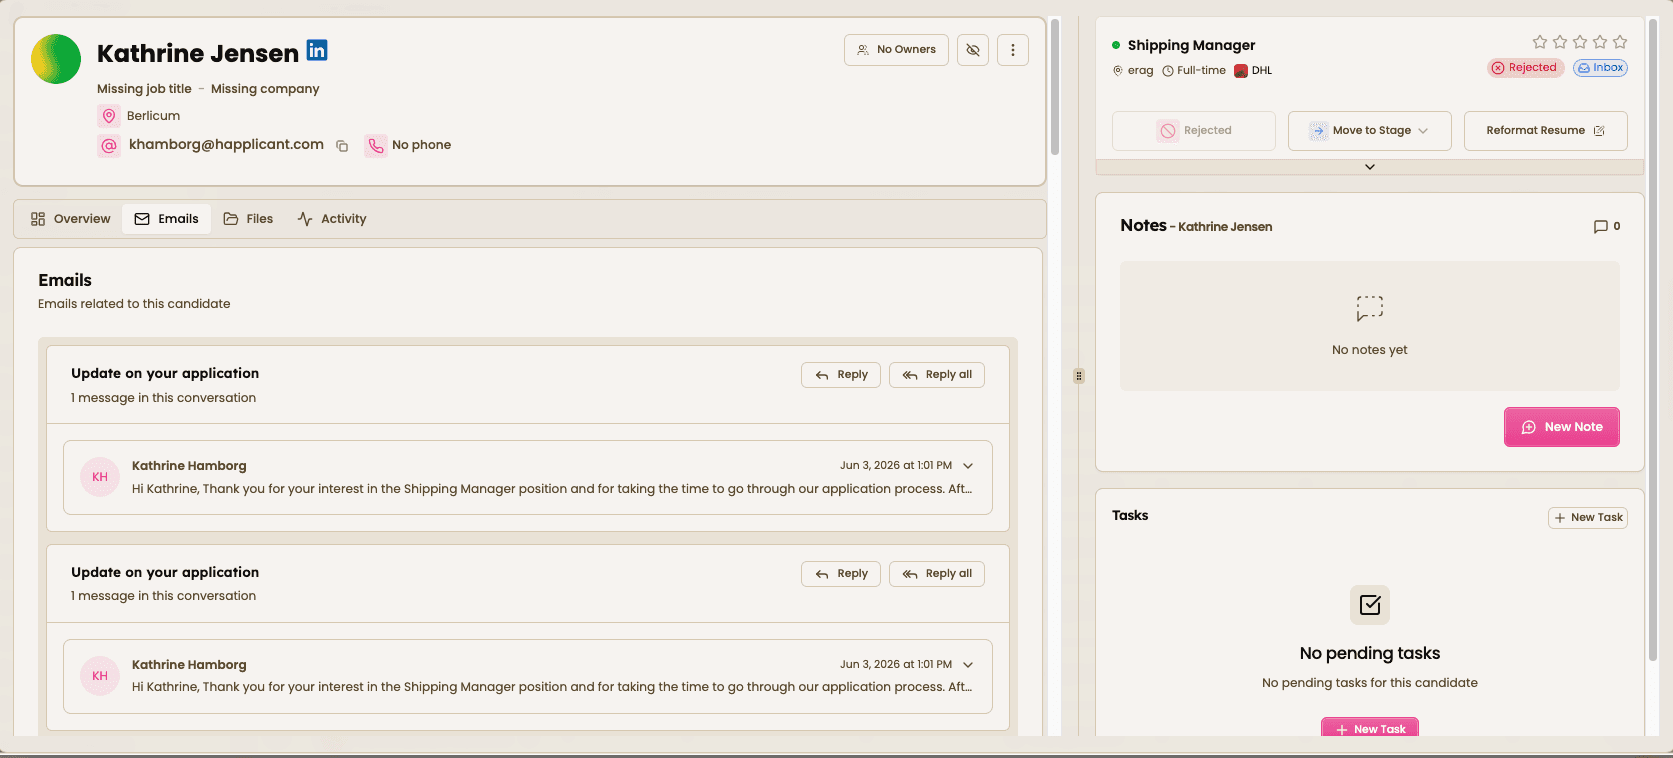Click the Inbox badge
The image size is (1673, 758).
[1600, 68]
